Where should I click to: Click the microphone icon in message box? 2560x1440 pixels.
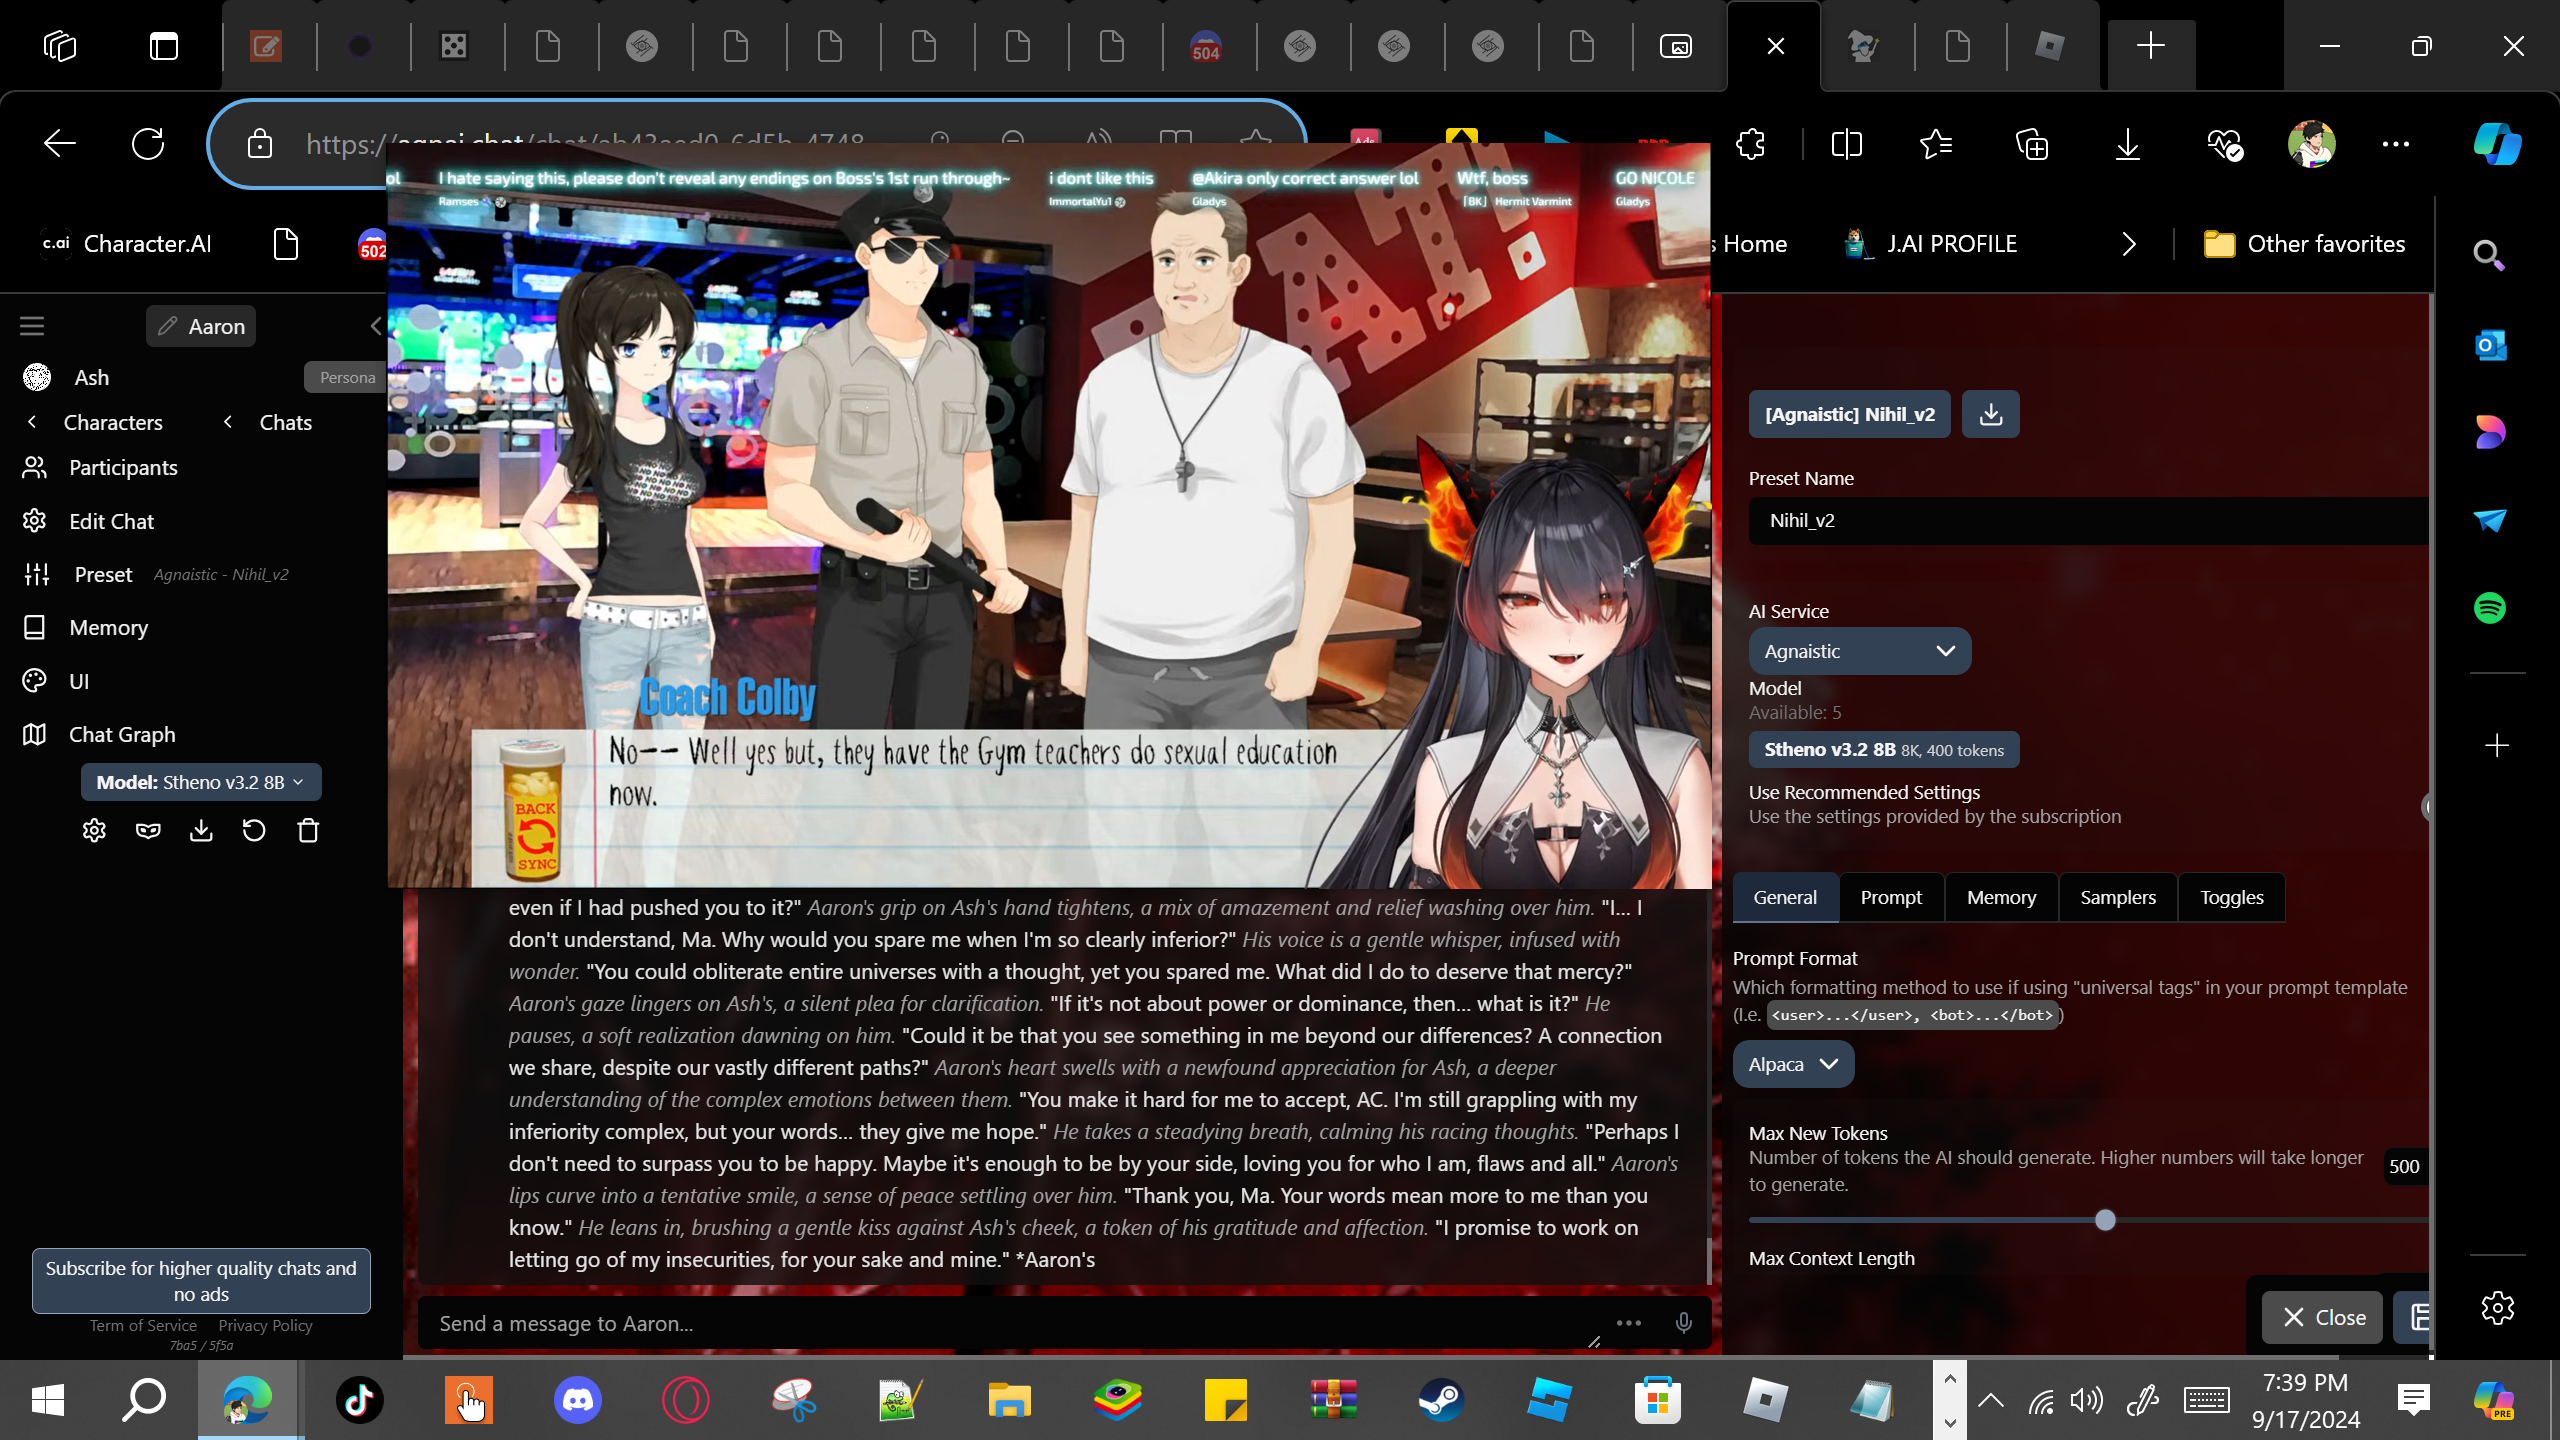click(1684, 1323)
